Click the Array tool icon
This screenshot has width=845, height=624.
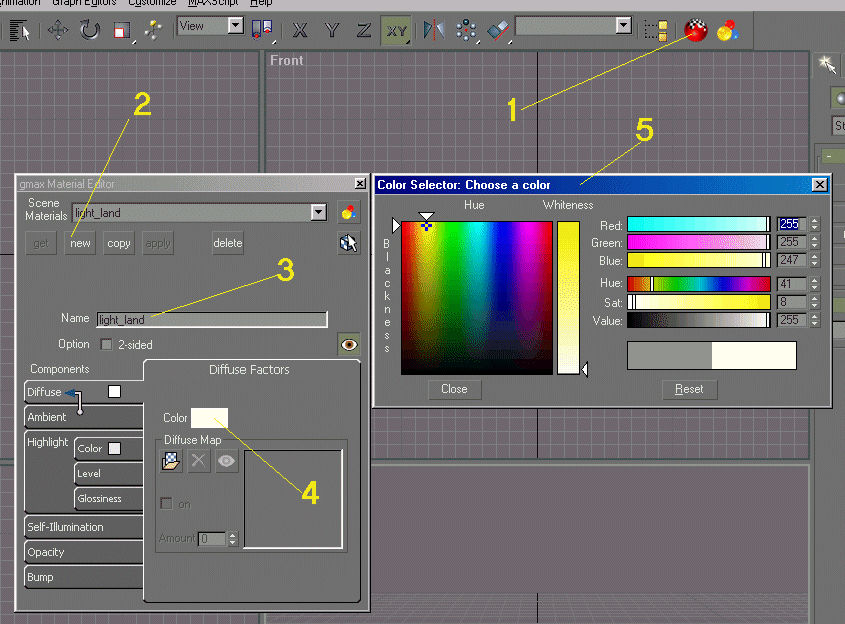[x=466, y=30]
